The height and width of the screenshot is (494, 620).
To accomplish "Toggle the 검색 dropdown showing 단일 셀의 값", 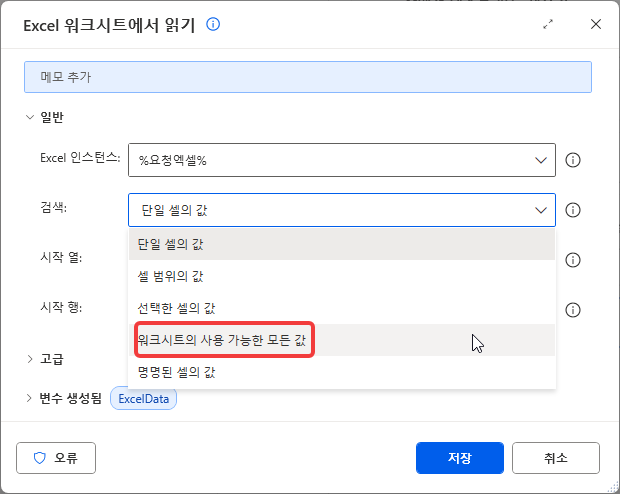I will tap(342, 210).
